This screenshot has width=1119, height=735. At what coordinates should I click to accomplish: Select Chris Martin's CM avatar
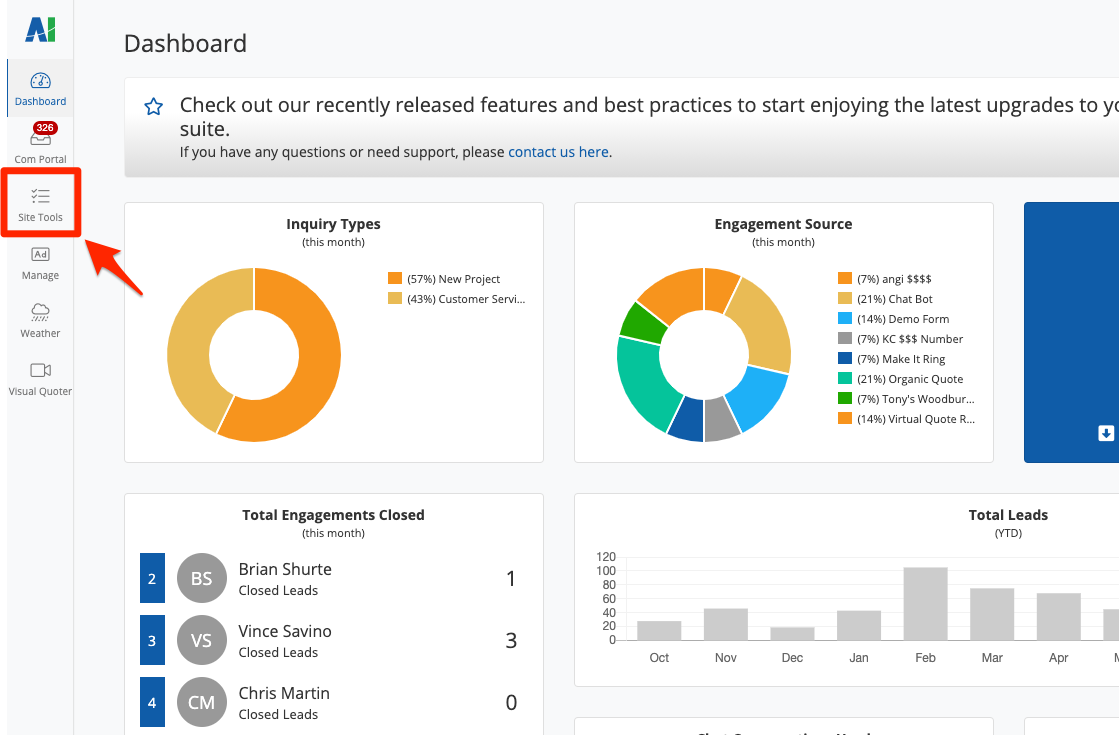(x=202, y=703)
